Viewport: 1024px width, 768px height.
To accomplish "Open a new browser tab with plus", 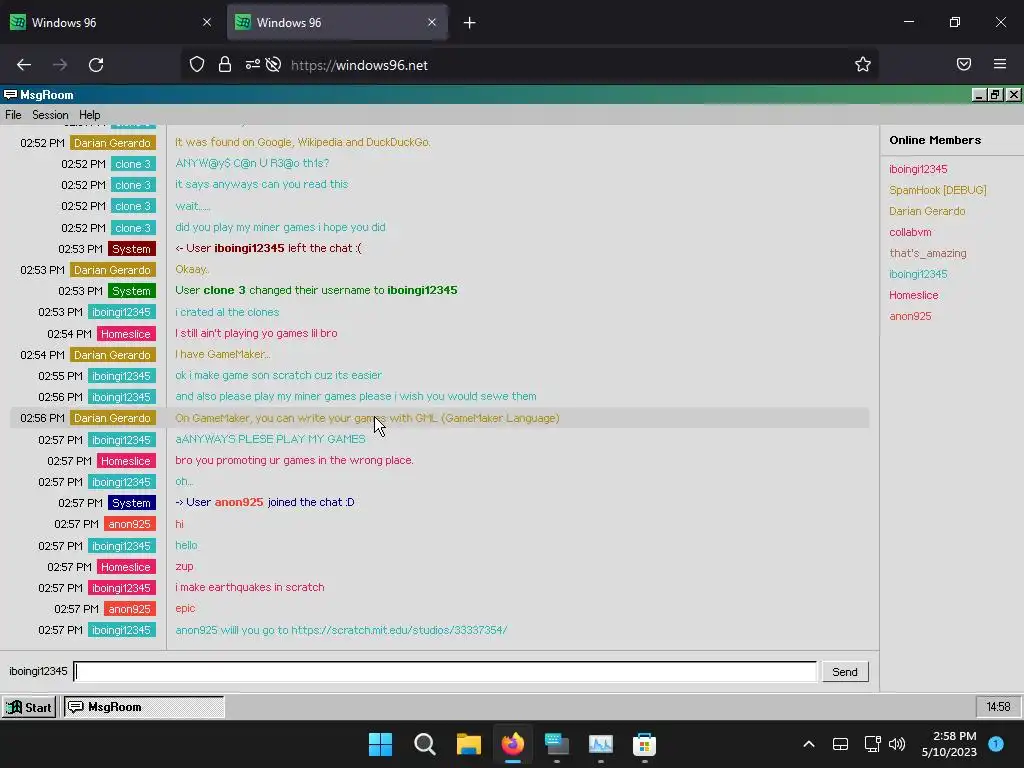I will [470, 23].
